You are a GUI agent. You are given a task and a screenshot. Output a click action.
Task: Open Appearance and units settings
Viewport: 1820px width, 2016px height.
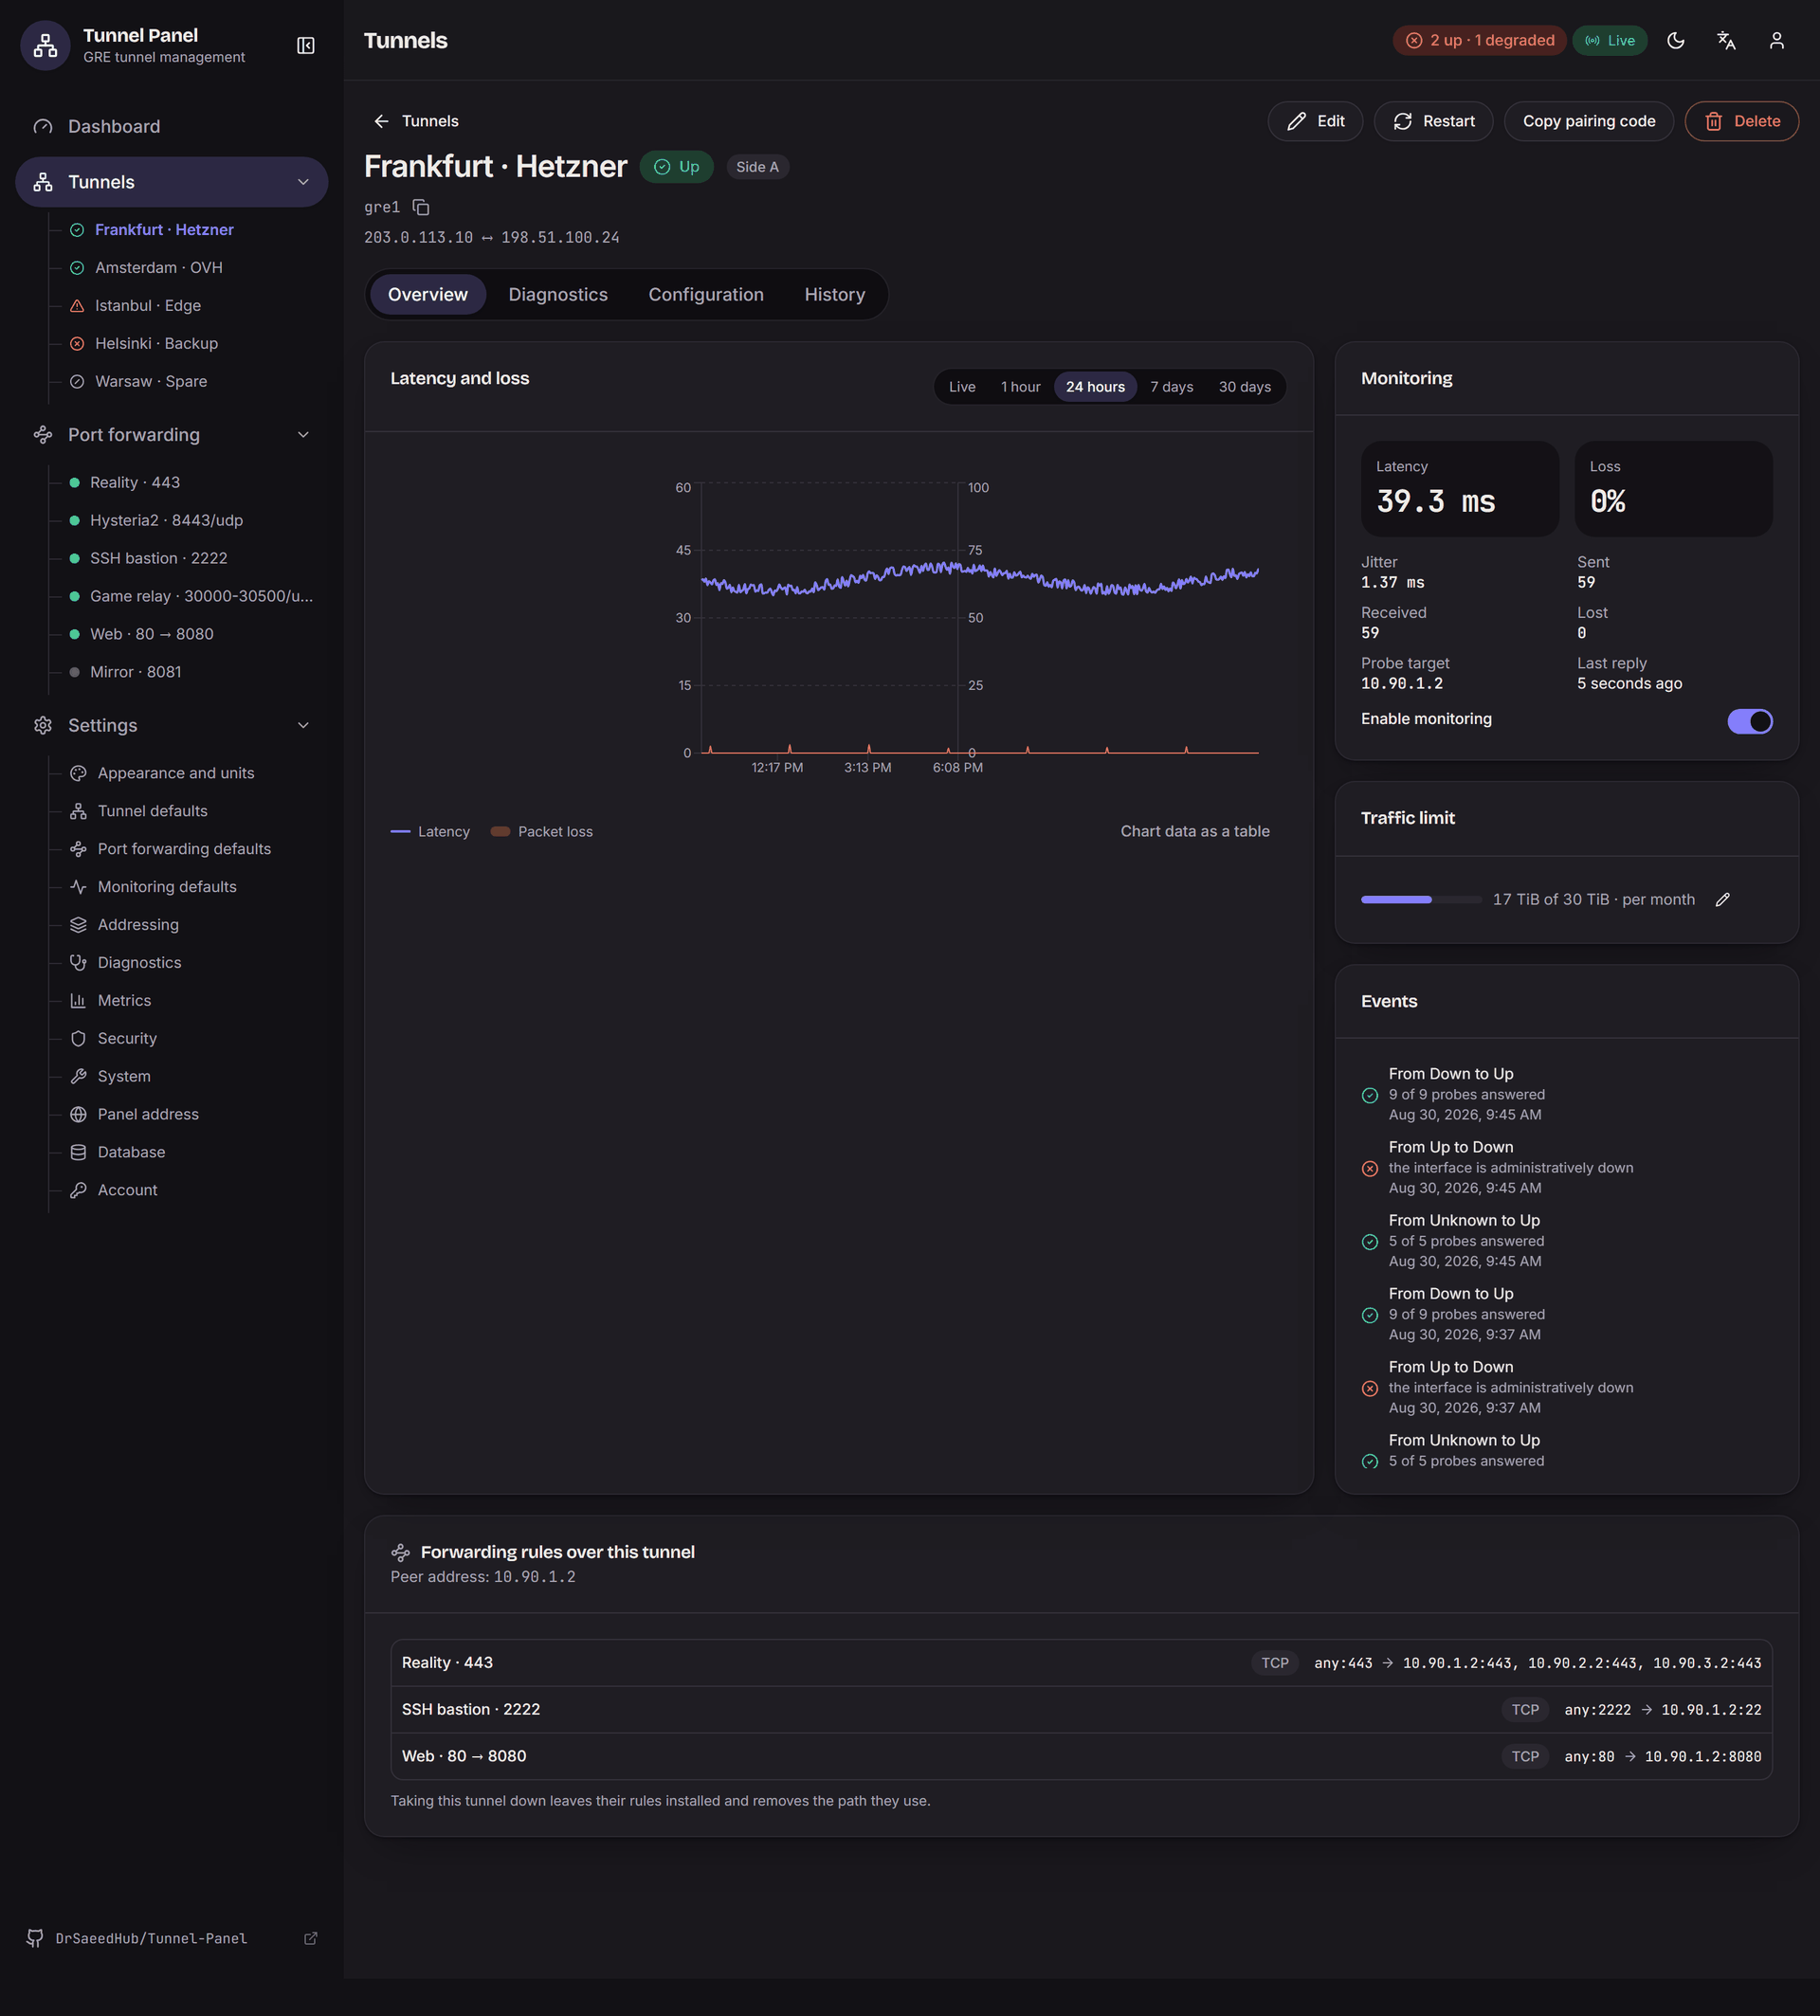coord(175,773)
